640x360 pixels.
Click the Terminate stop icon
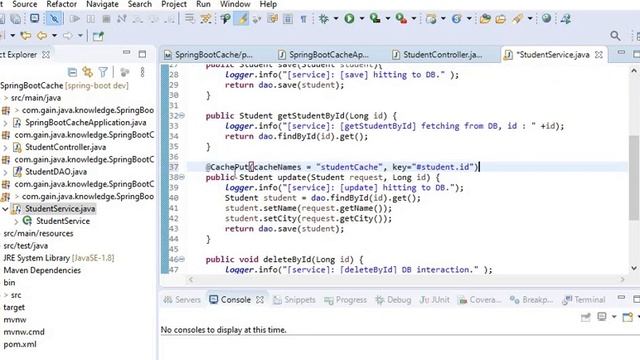click(106, 18)
